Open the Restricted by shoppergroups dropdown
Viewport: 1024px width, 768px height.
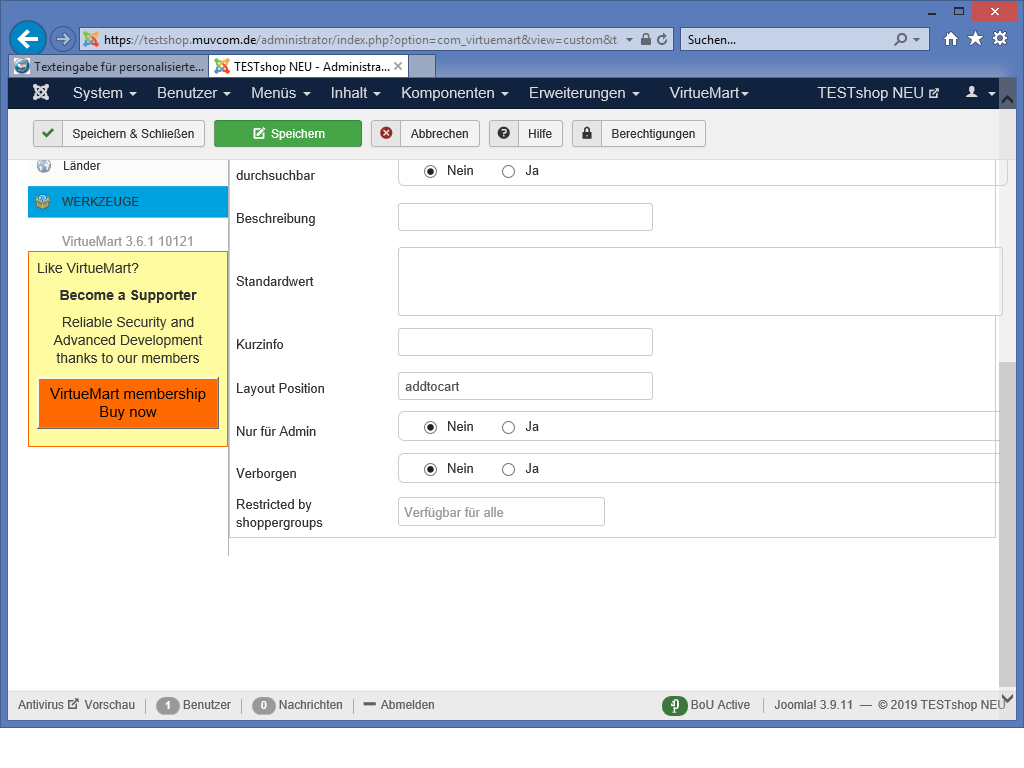501,512
